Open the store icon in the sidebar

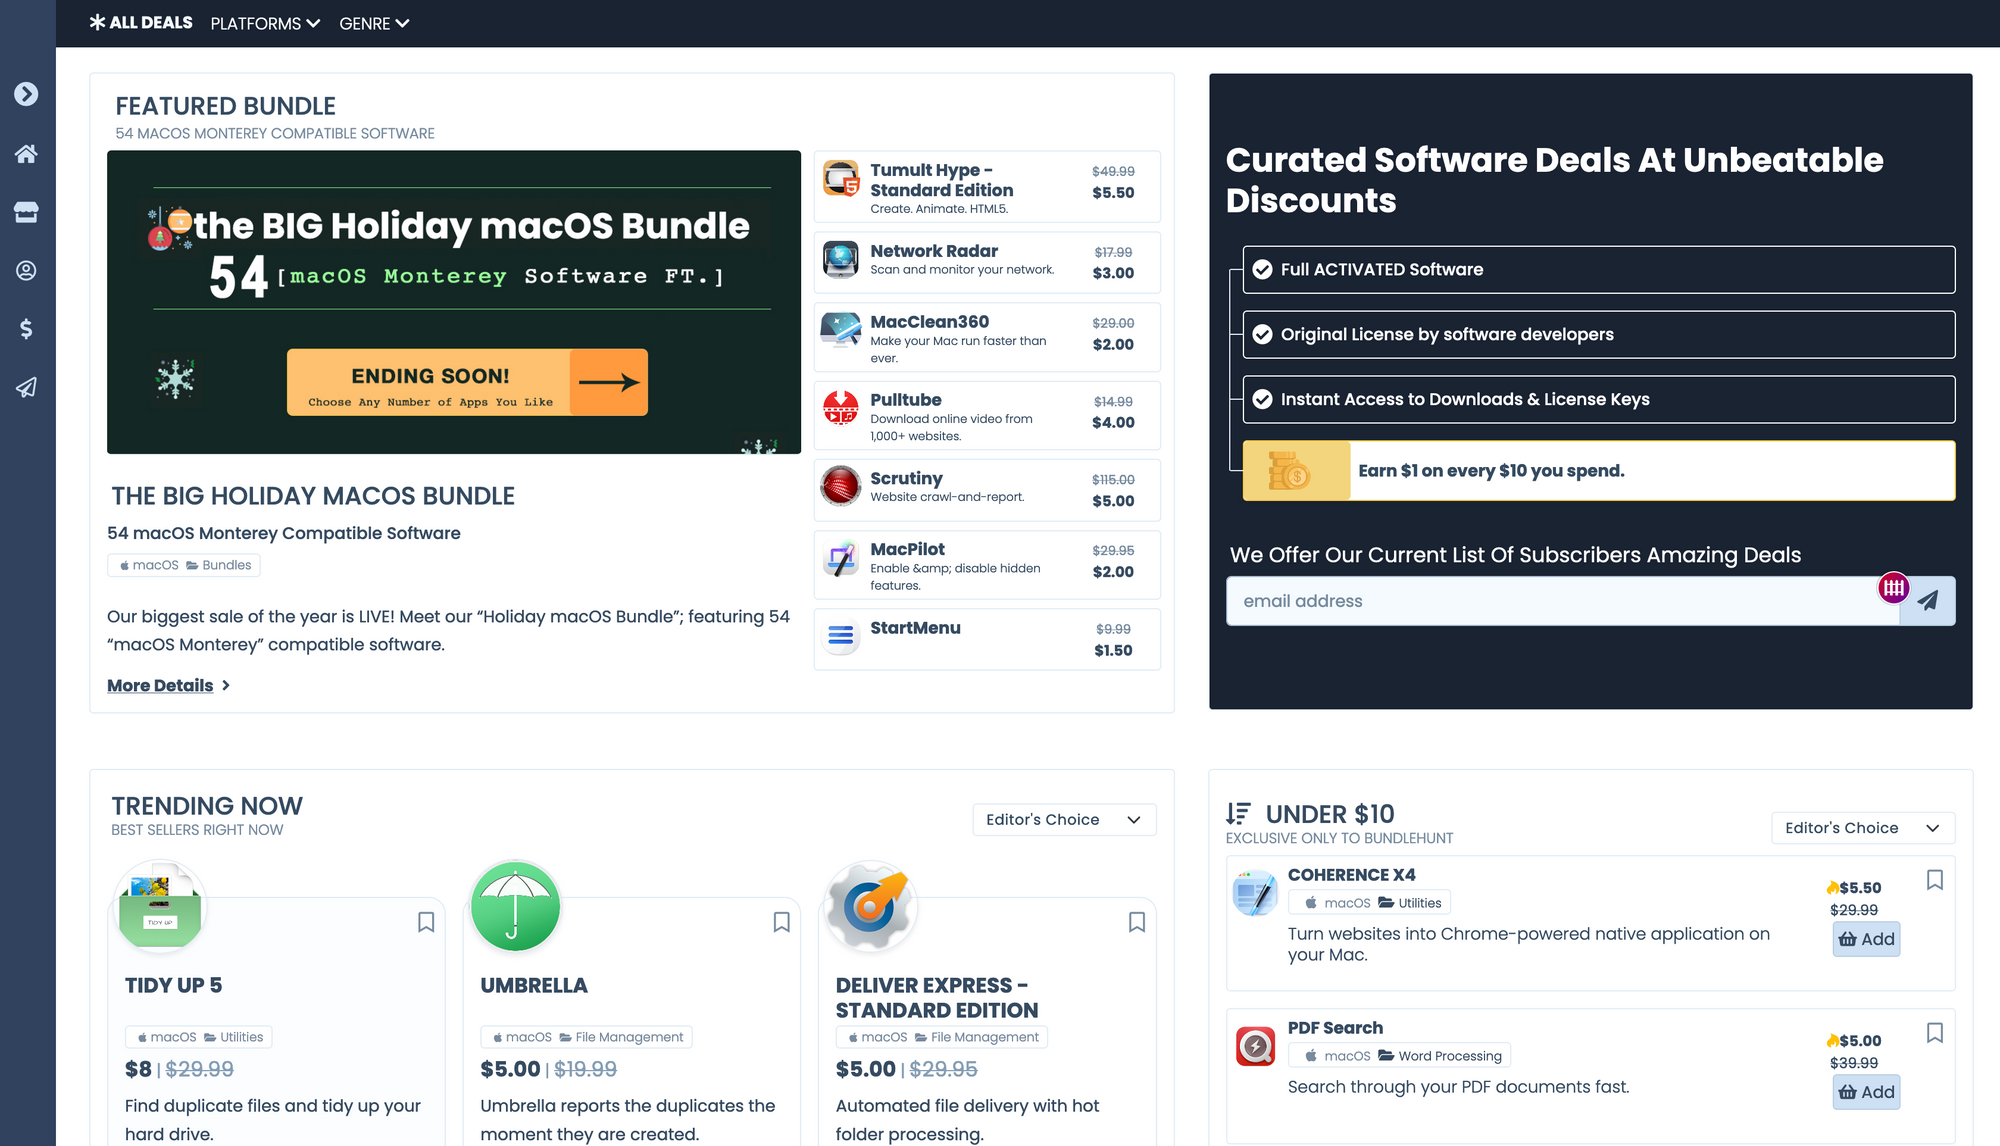coord(26,212)
